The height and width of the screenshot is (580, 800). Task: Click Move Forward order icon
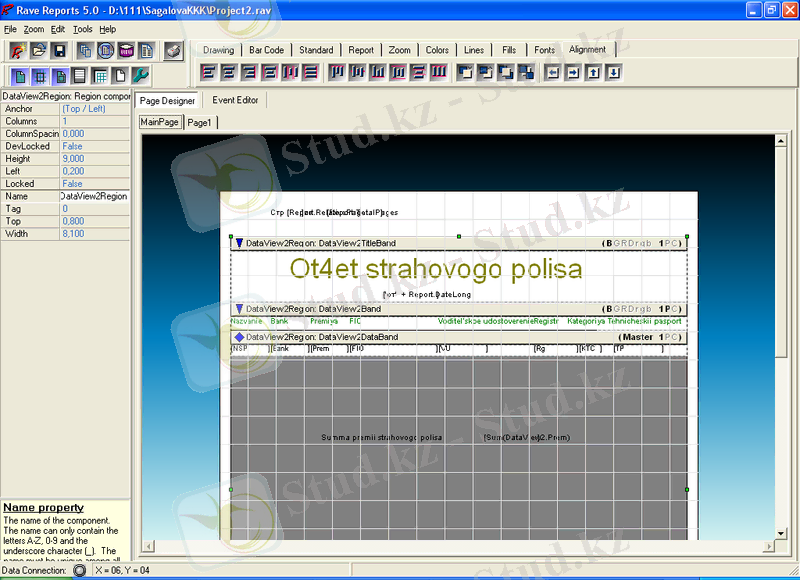pos(465,72)
